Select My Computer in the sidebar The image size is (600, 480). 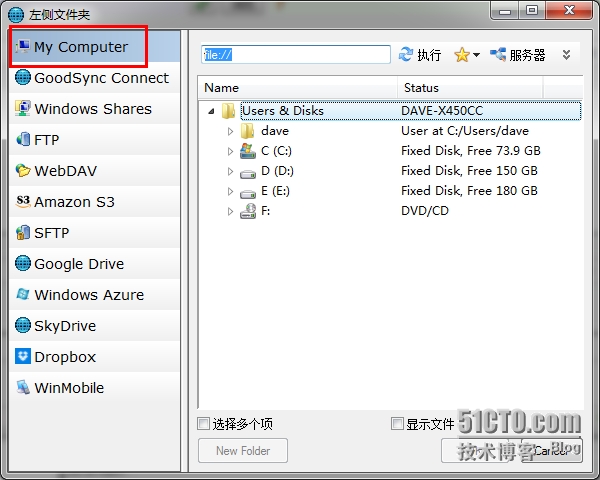pos(95,47)
